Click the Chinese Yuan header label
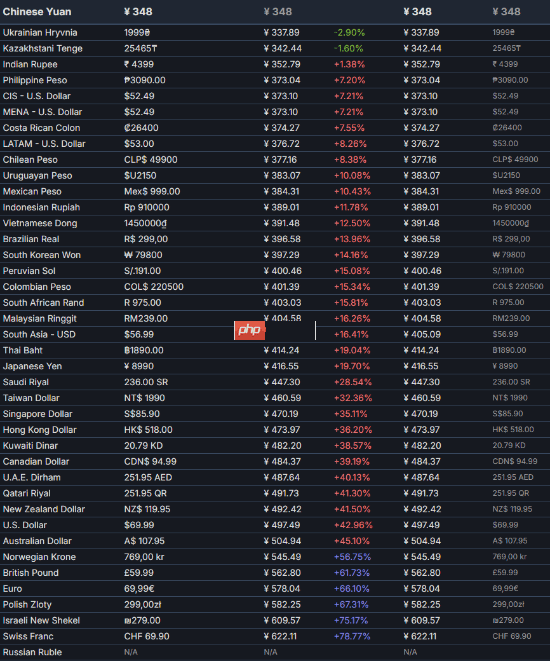This screenshot has width=550, height=661. click(x=37, y=12)
